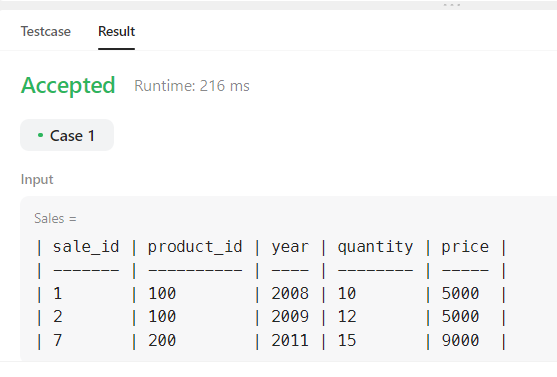Click the quantity column header
557x377 pixels.
point(375,247)
